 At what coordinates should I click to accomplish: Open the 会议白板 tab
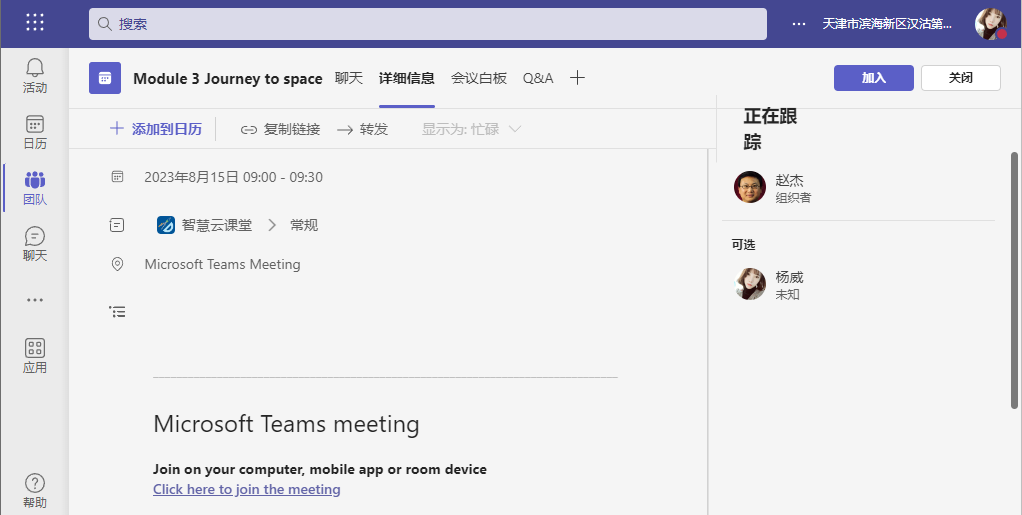(x=479, y=78)
